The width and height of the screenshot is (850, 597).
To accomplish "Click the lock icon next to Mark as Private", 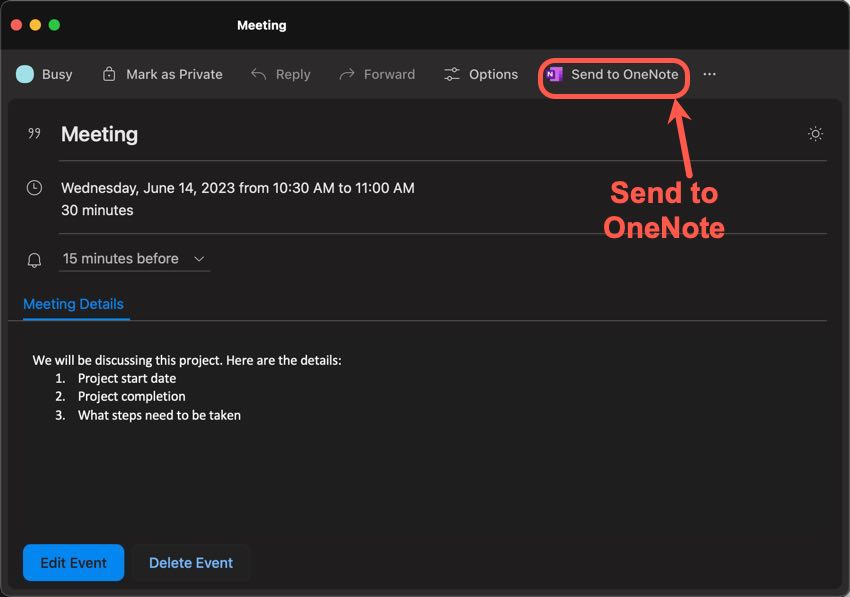I will tap(107, 73).
